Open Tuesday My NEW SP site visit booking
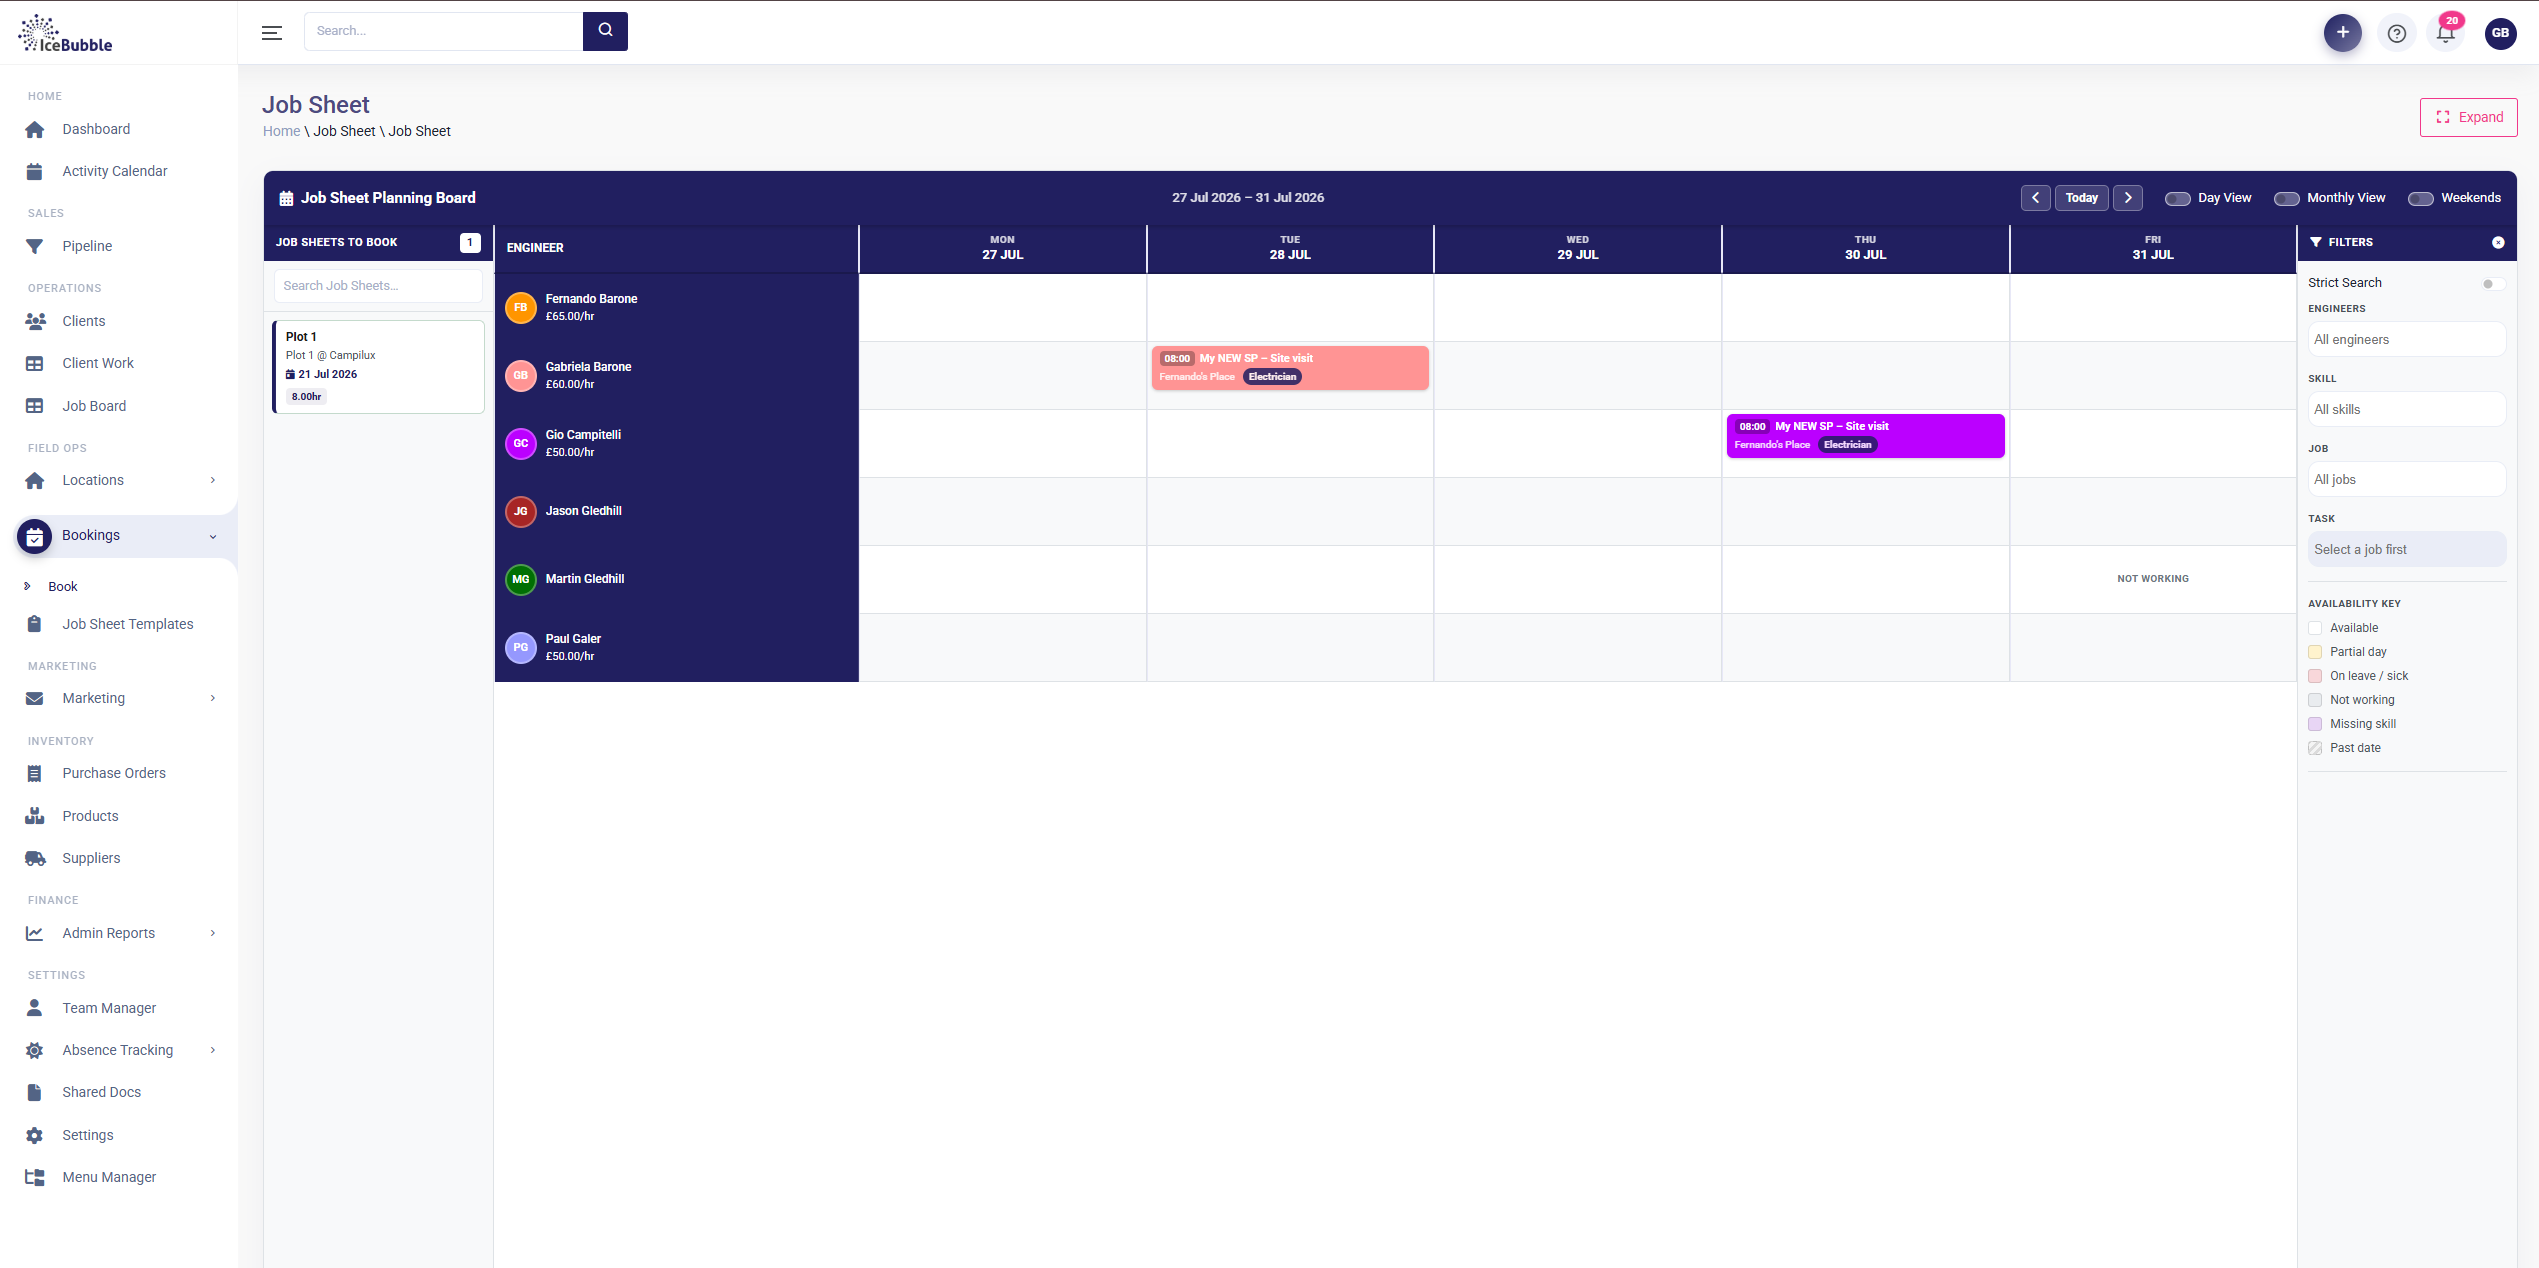 (x=1290, y=368)
